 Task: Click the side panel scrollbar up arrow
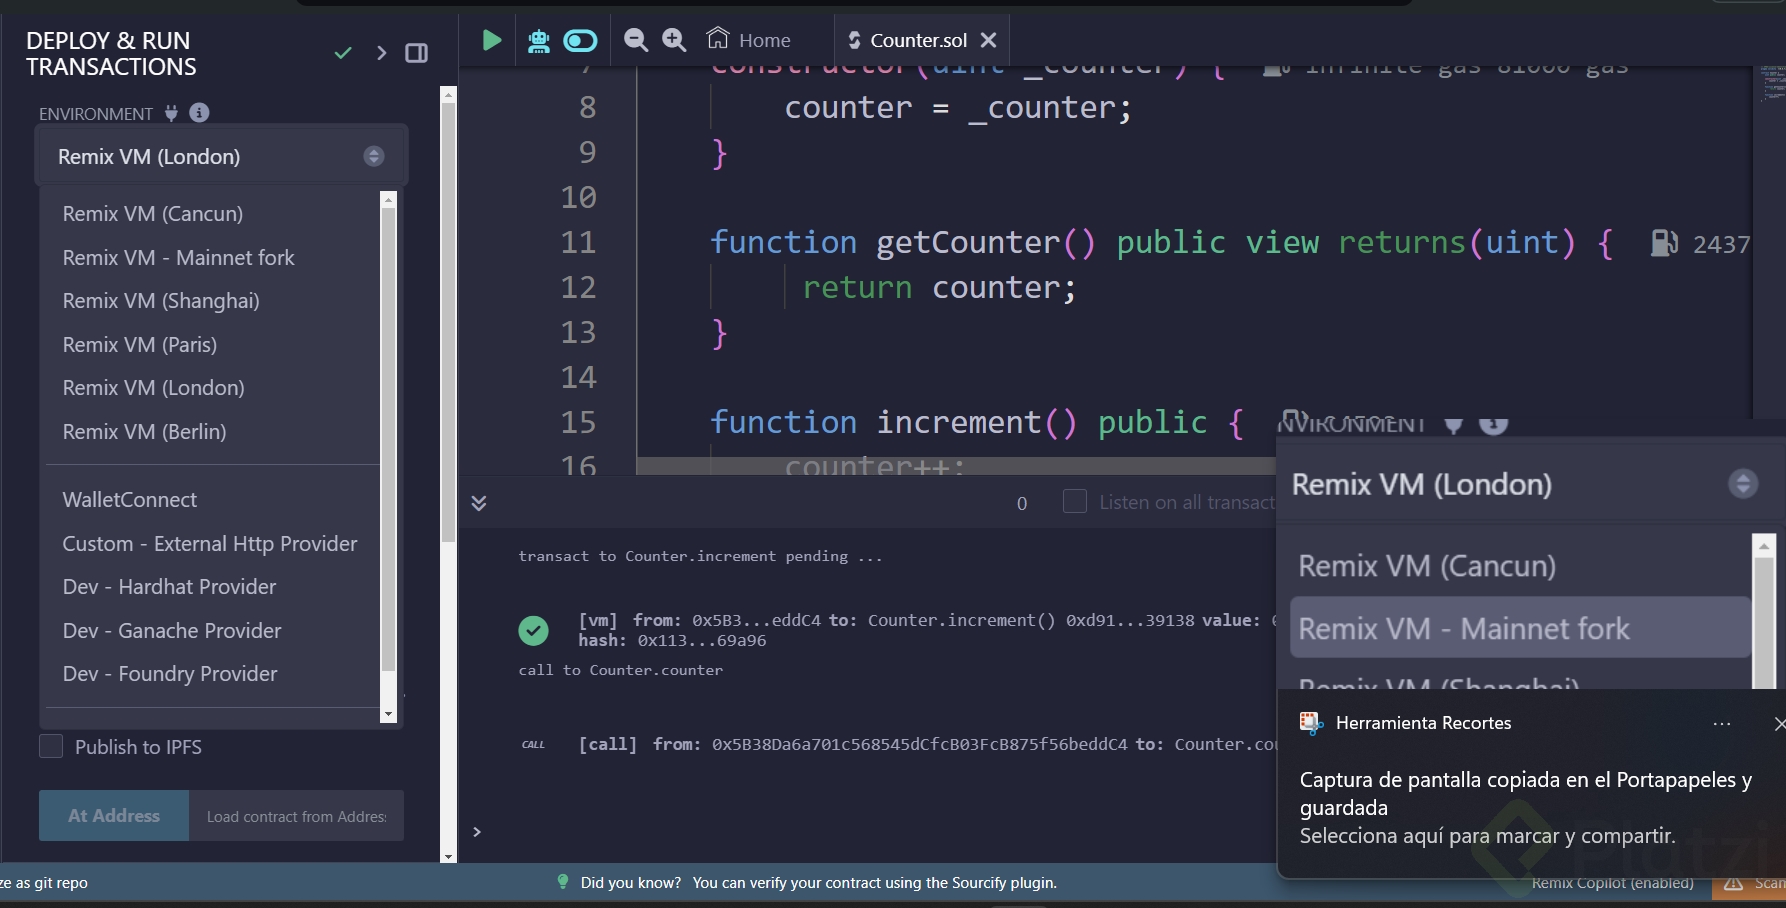[x=448, y=95]
